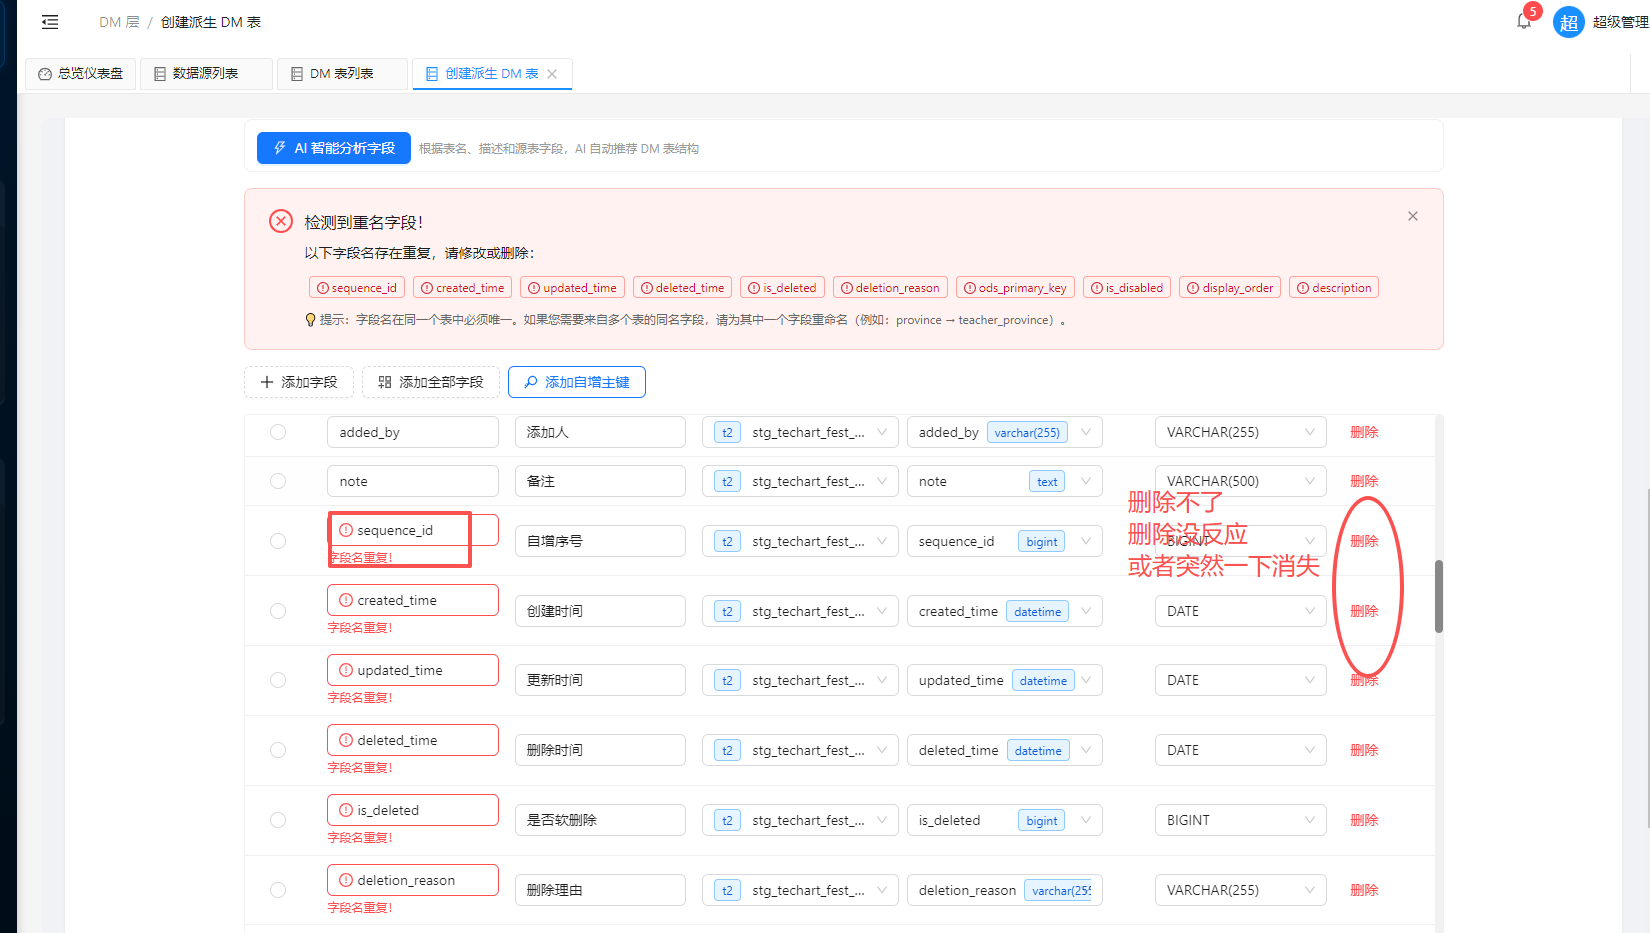Viewport: 1650px width, 933px height.
Task: Open the deleted_time source field dropdown
Action: [1004, 750]
